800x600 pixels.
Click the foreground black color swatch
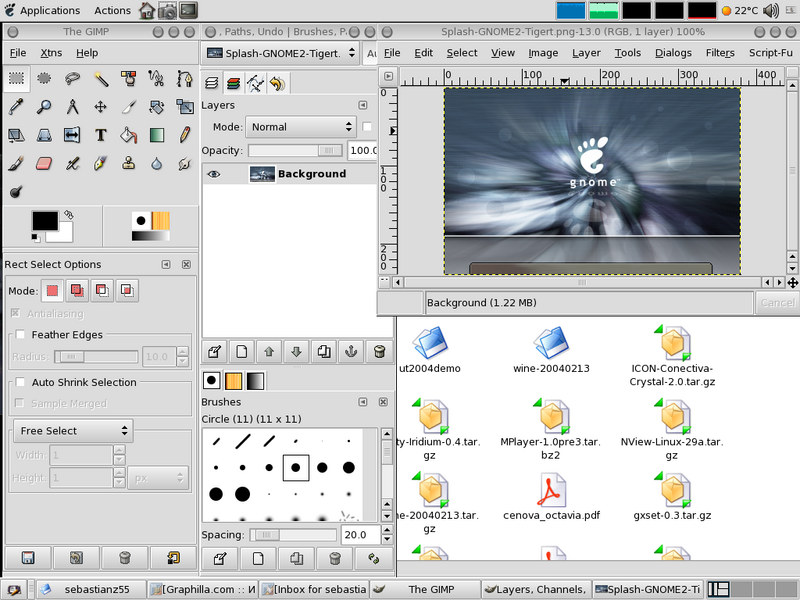click(44, 221)
